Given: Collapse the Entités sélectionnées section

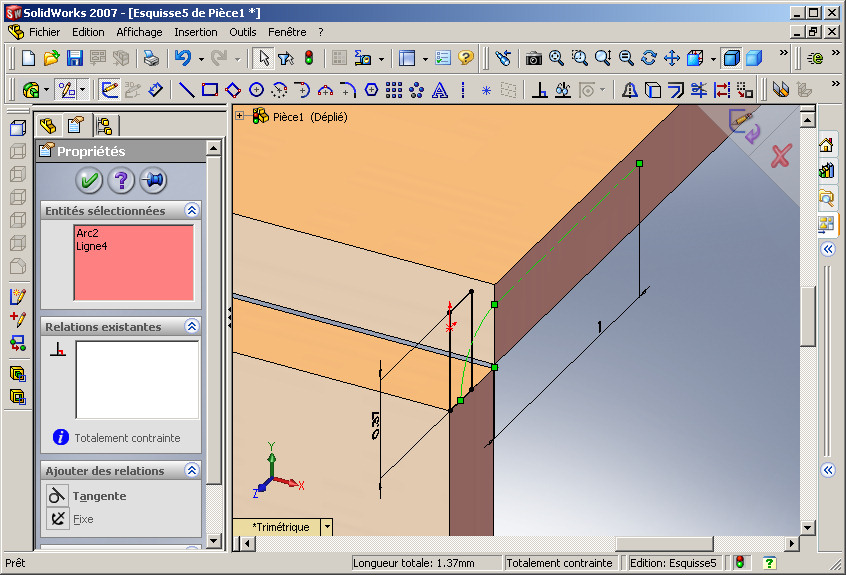Looking at the screenshot, I should click(x=192, y=210).
